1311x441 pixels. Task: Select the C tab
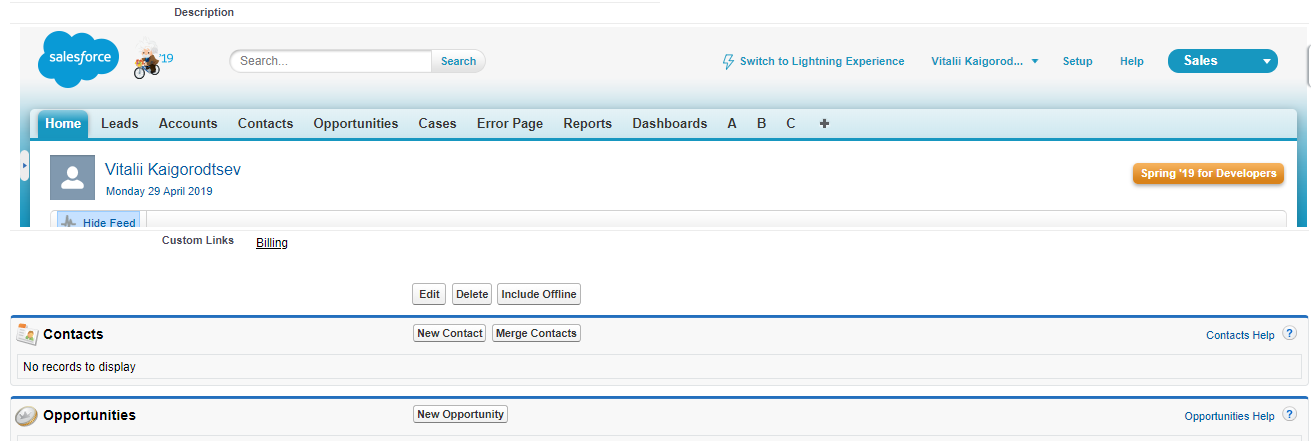[791, 124]
